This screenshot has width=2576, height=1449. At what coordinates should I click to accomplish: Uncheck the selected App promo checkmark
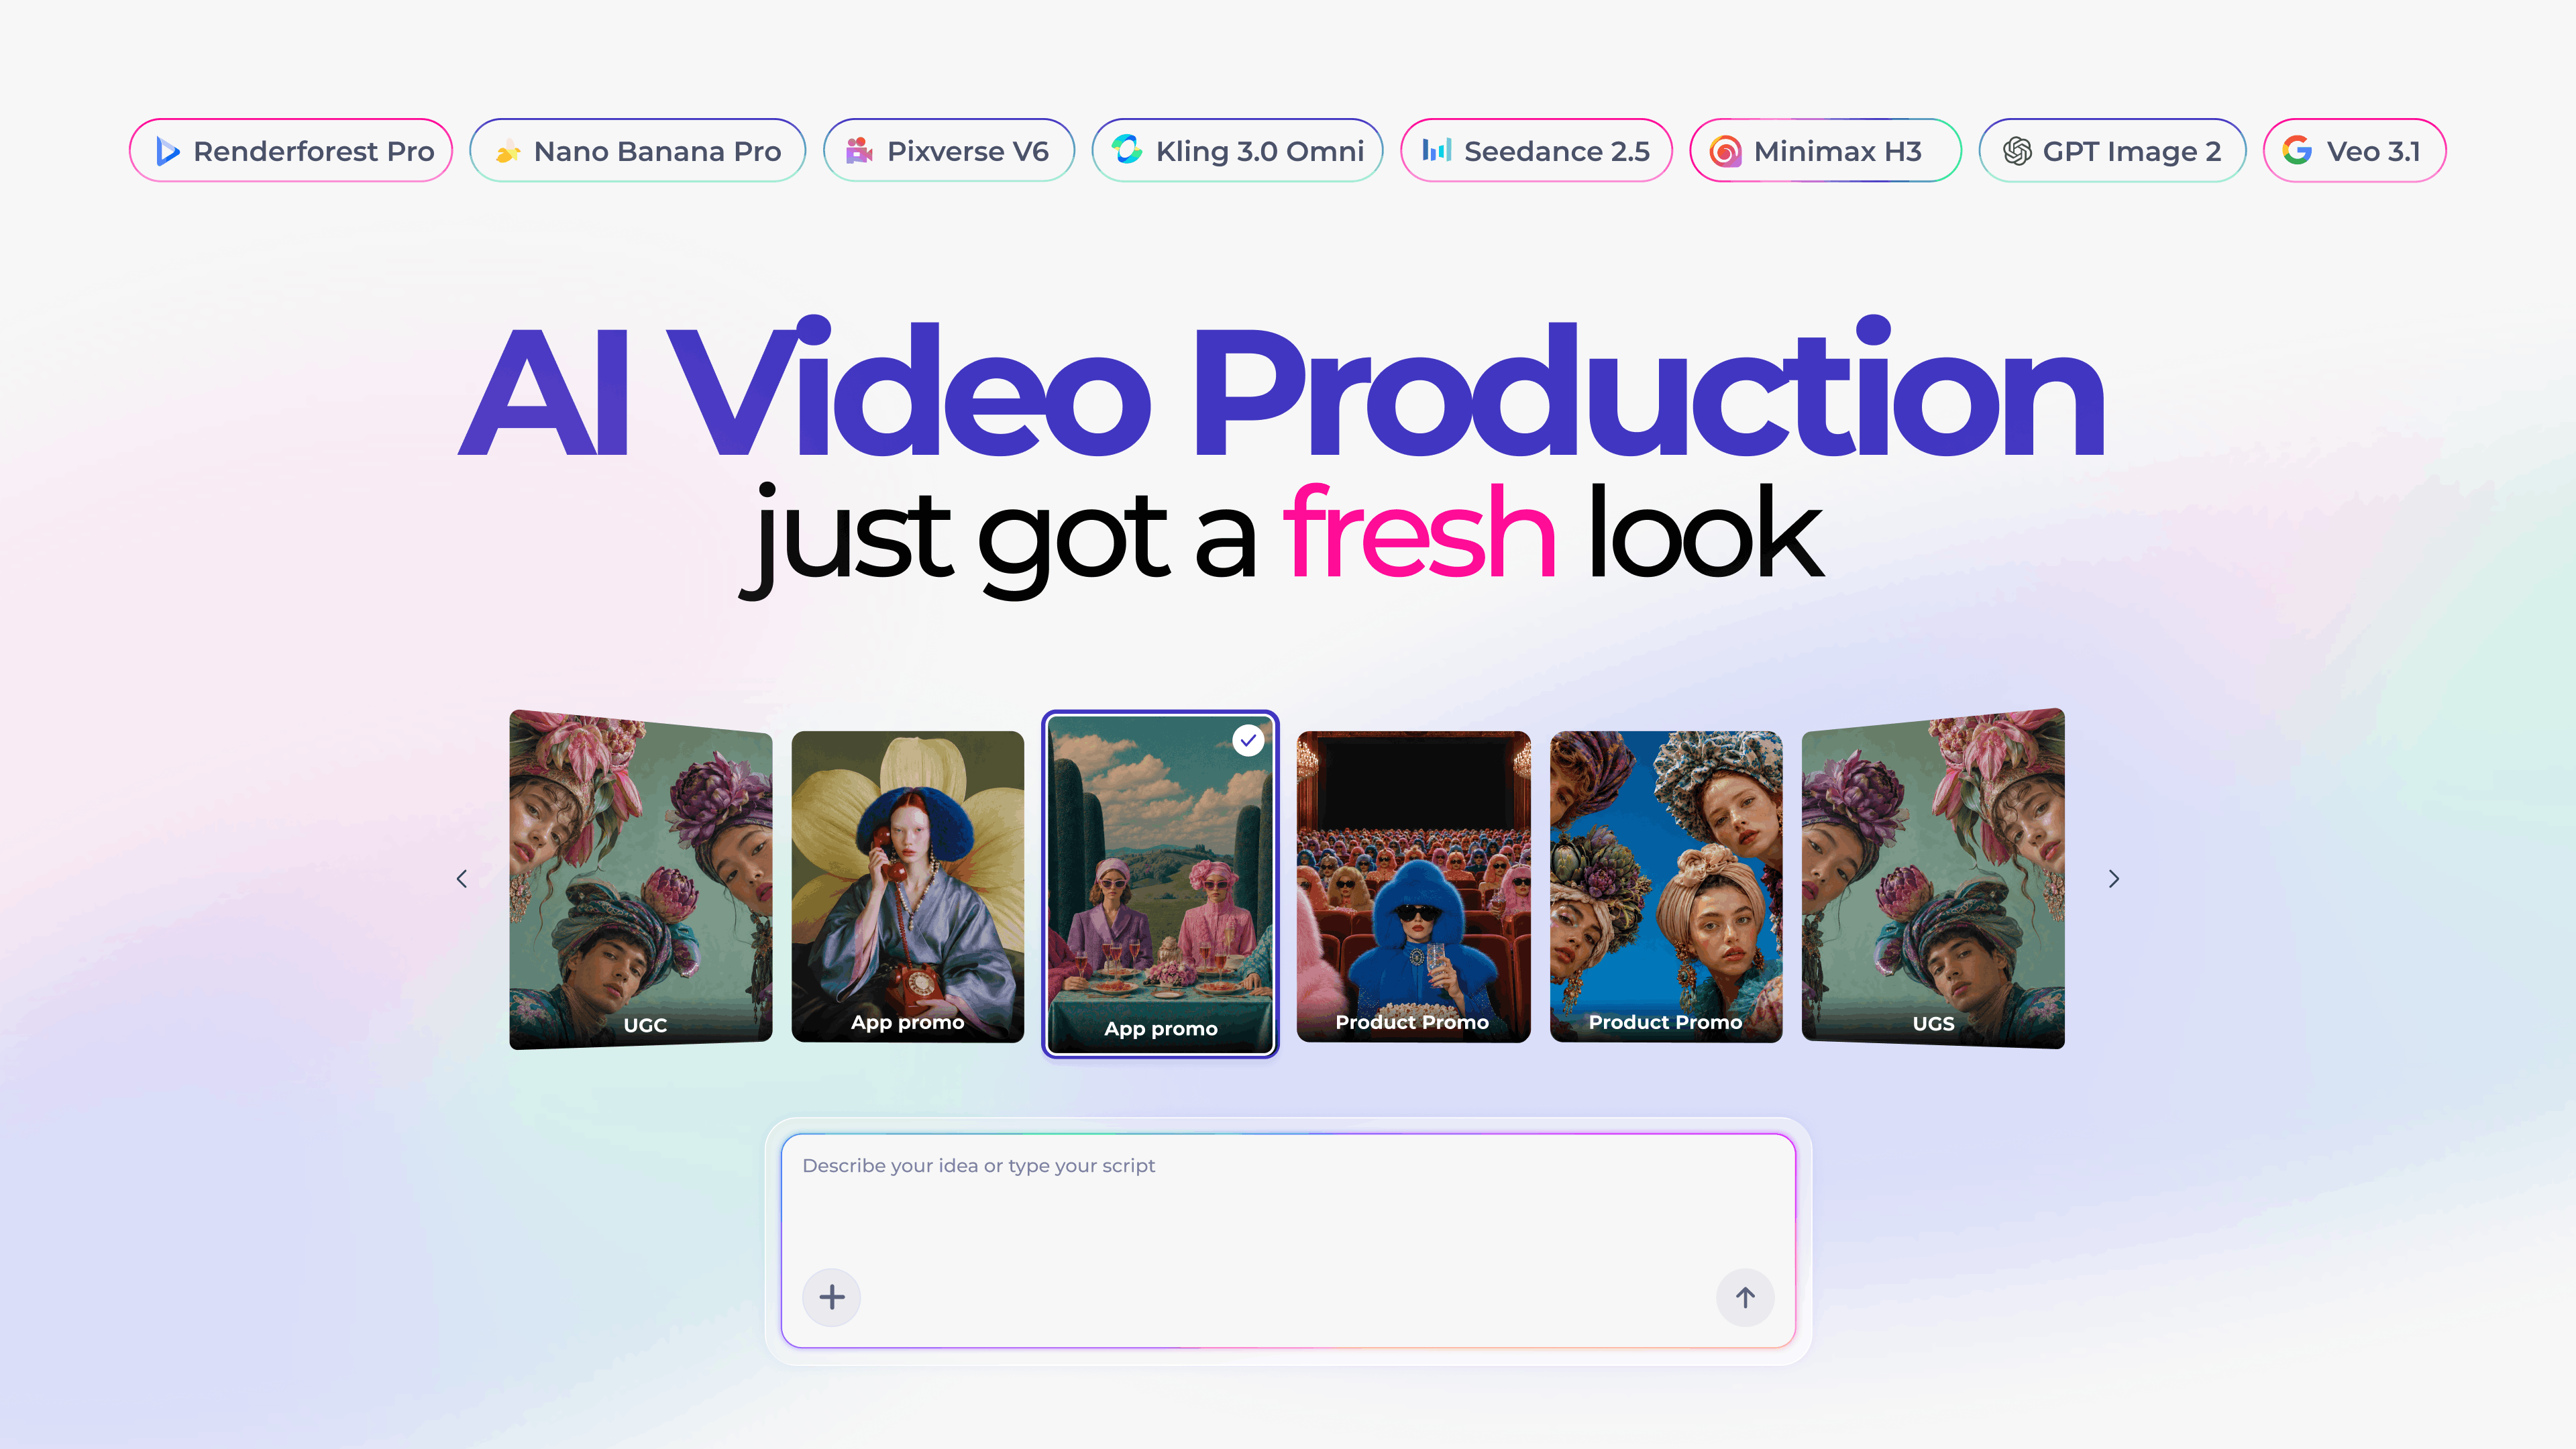(x=1248, y=740)
